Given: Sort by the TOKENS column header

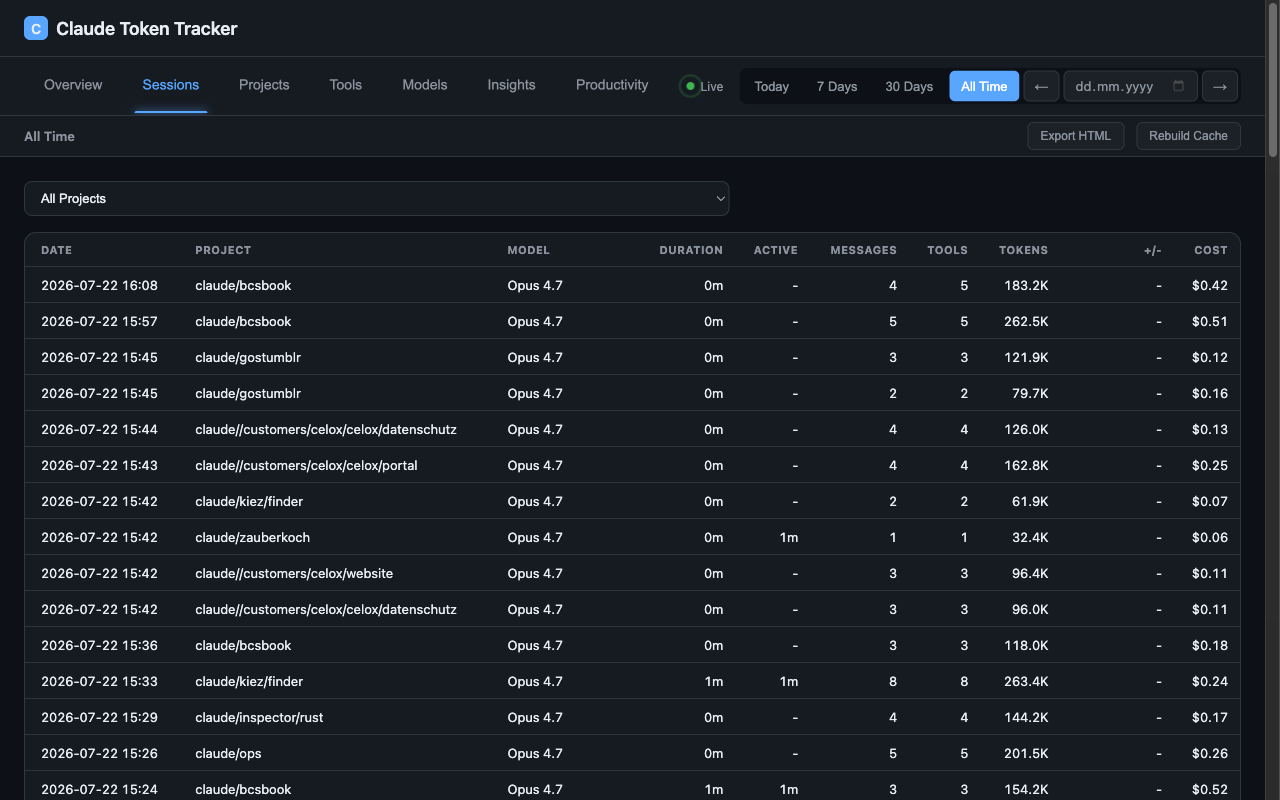Looking at the screenshot, I should [1023, 250].
